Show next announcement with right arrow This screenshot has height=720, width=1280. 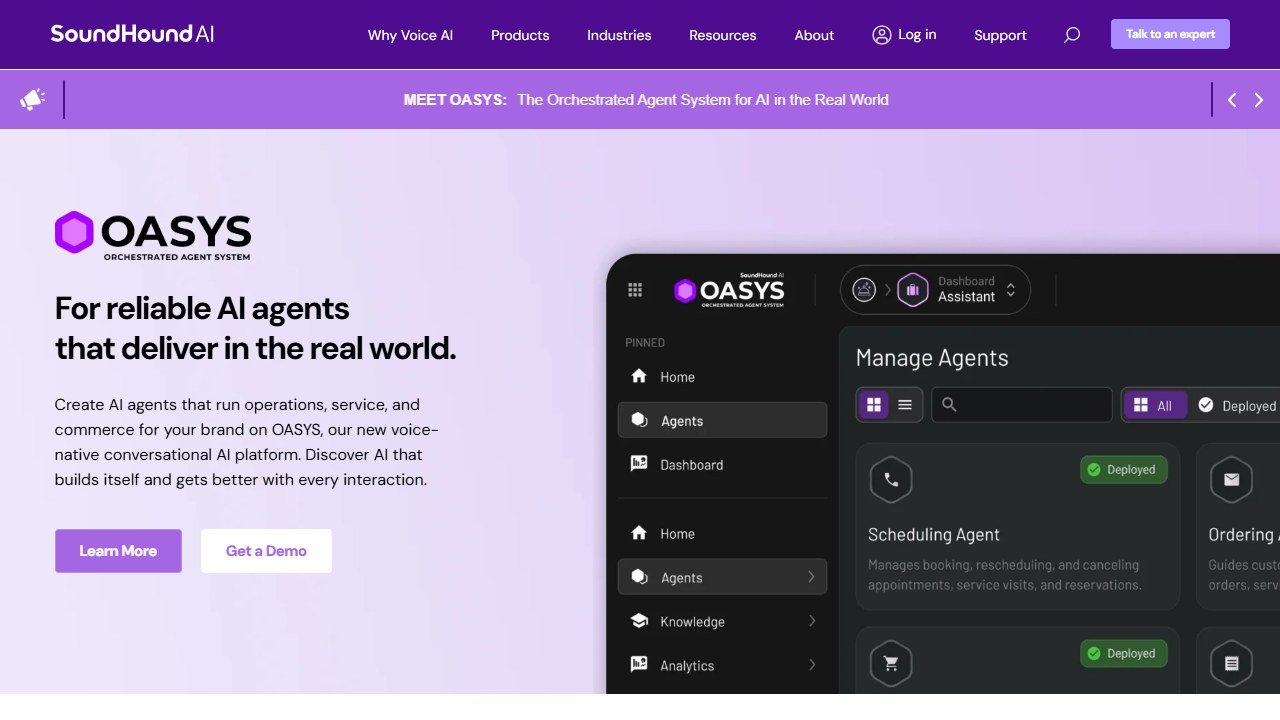[x=1259, y=100]
